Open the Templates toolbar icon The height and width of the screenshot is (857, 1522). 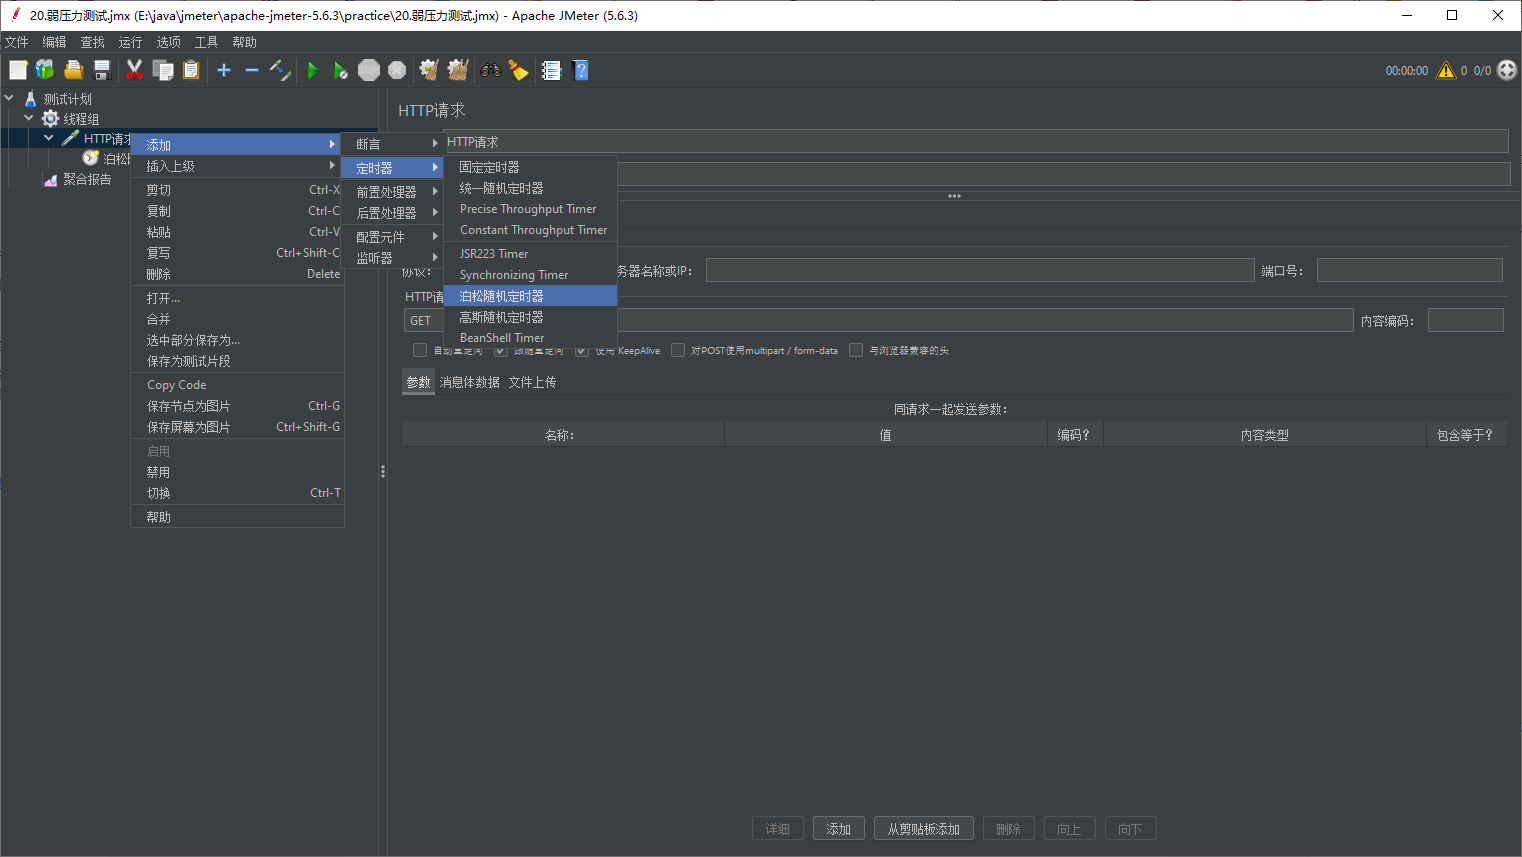point(45,70)
